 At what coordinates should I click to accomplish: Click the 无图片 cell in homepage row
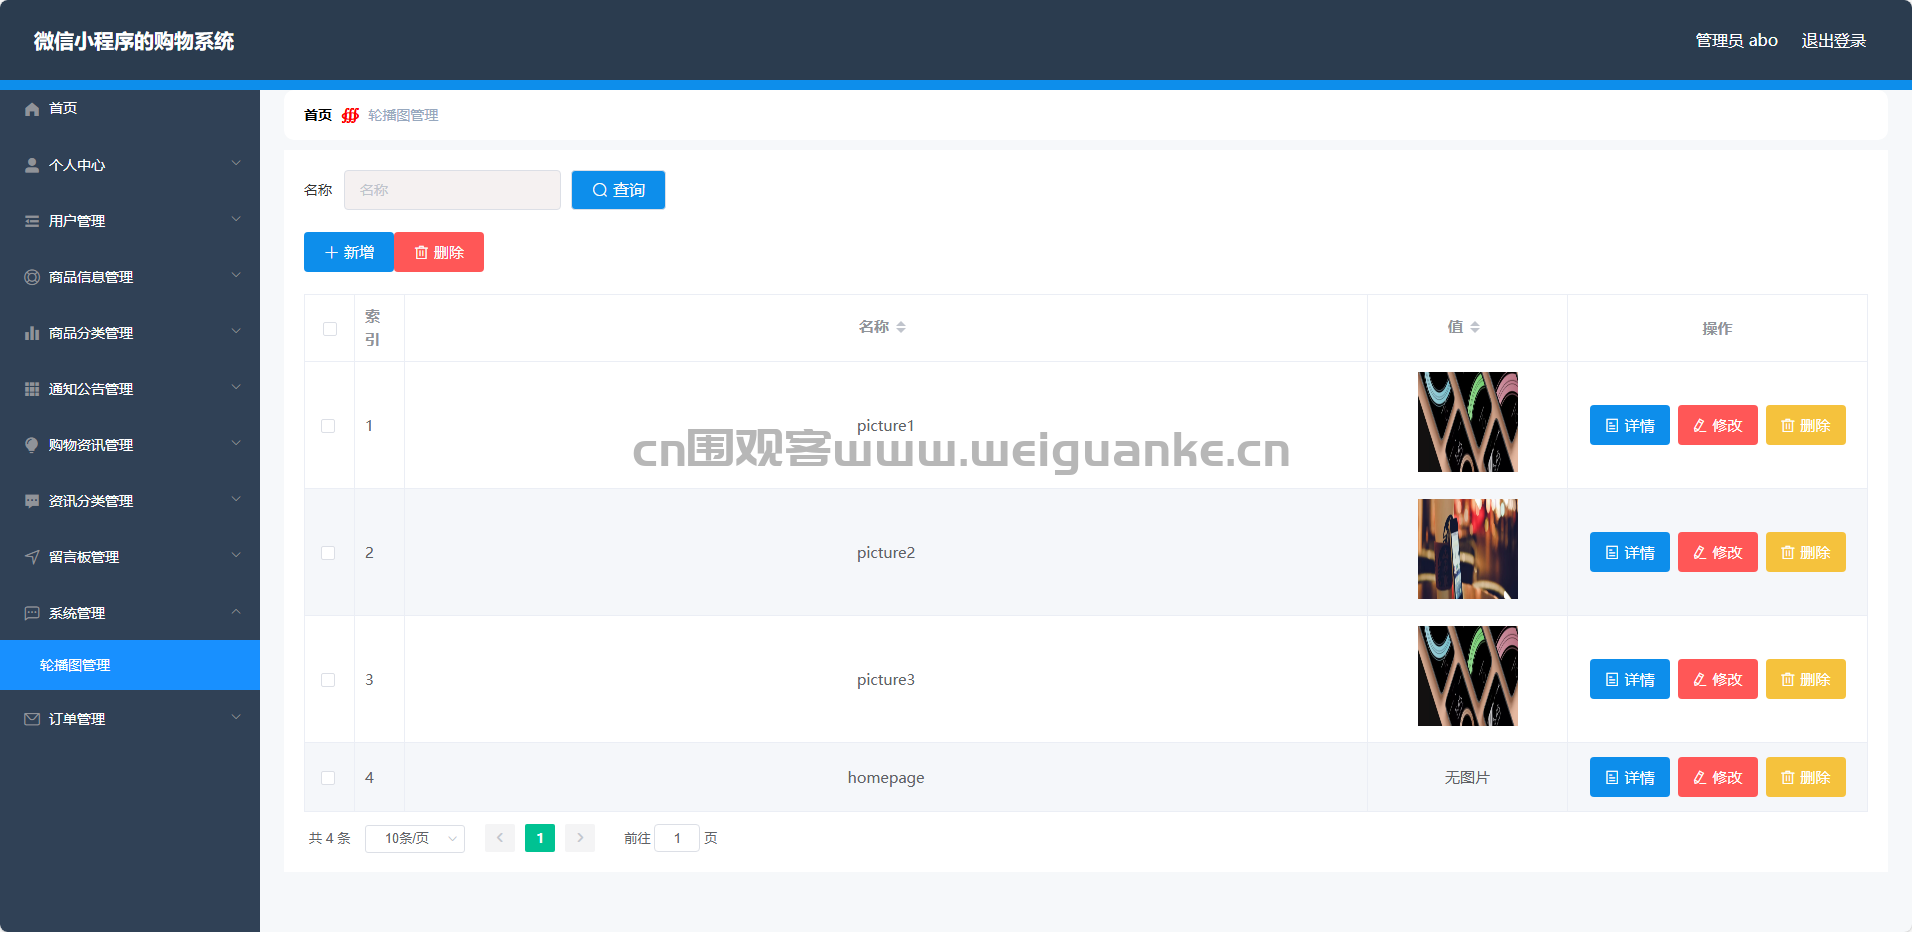click(x=1467, y=777)
